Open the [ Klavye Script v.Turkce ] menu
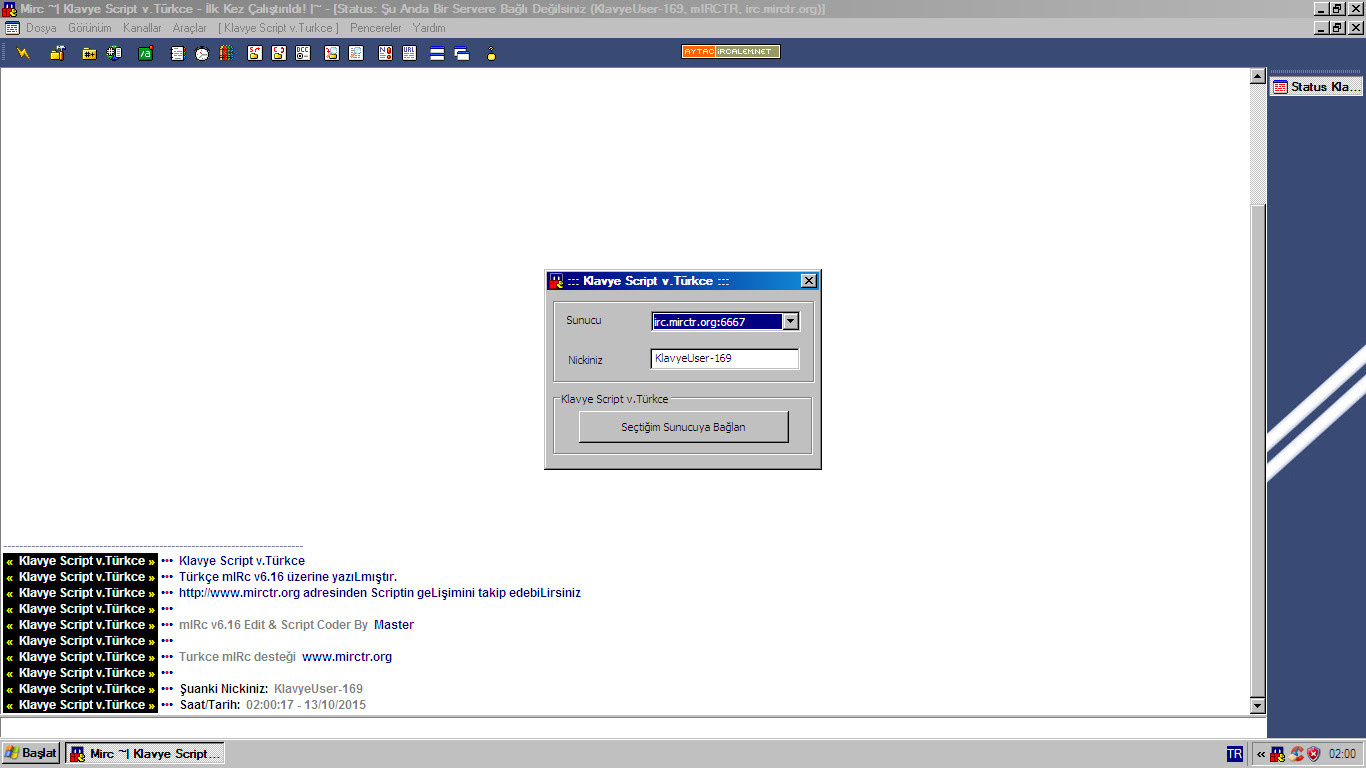 (x=278, y=28)
